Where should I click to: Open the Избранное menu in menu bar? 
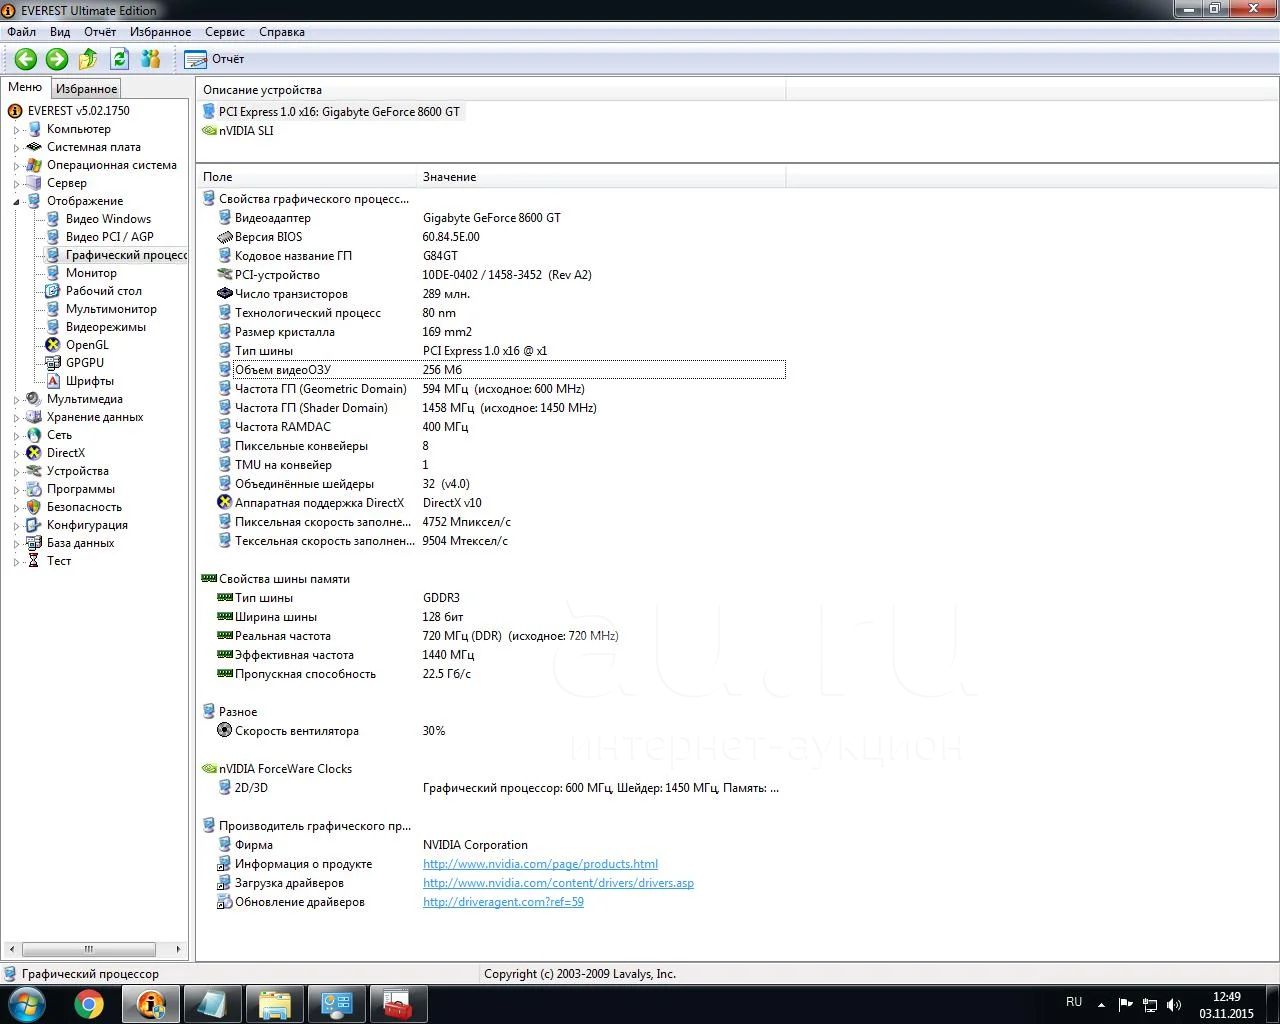tap(160, 32)
